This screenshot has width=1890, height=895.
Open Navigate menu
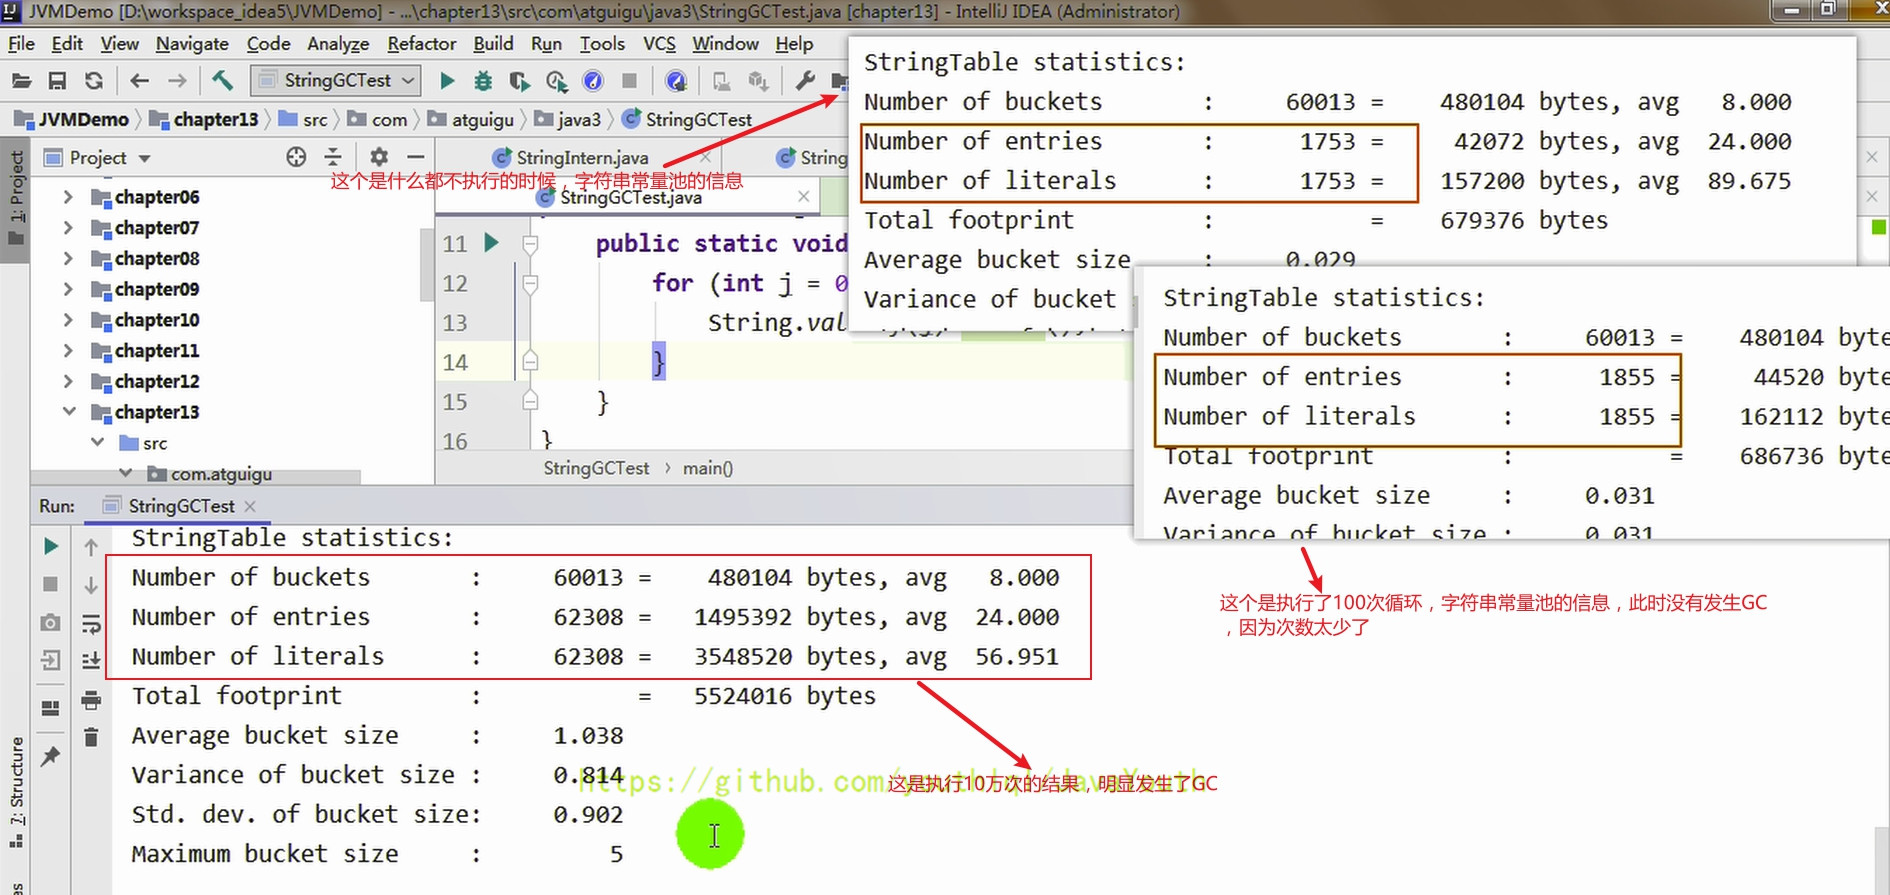coord(192,44)
